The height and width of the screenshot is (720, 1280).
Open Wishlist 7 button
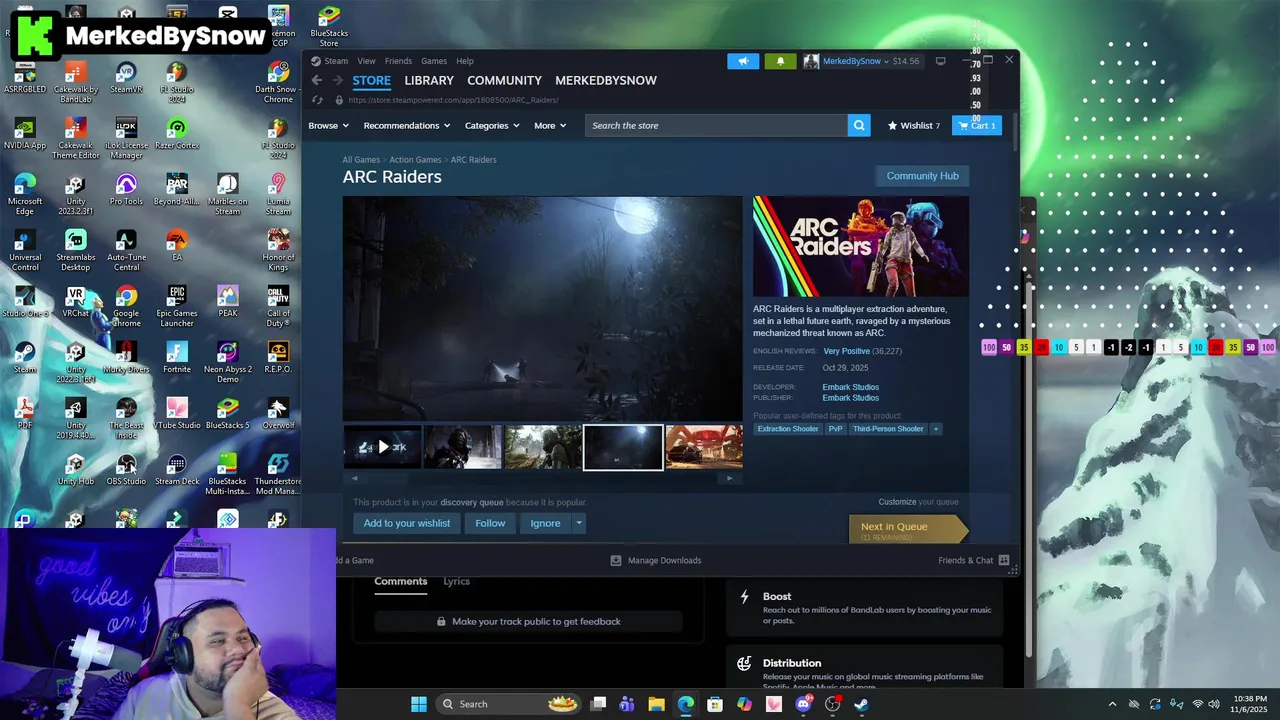[914, 125]
